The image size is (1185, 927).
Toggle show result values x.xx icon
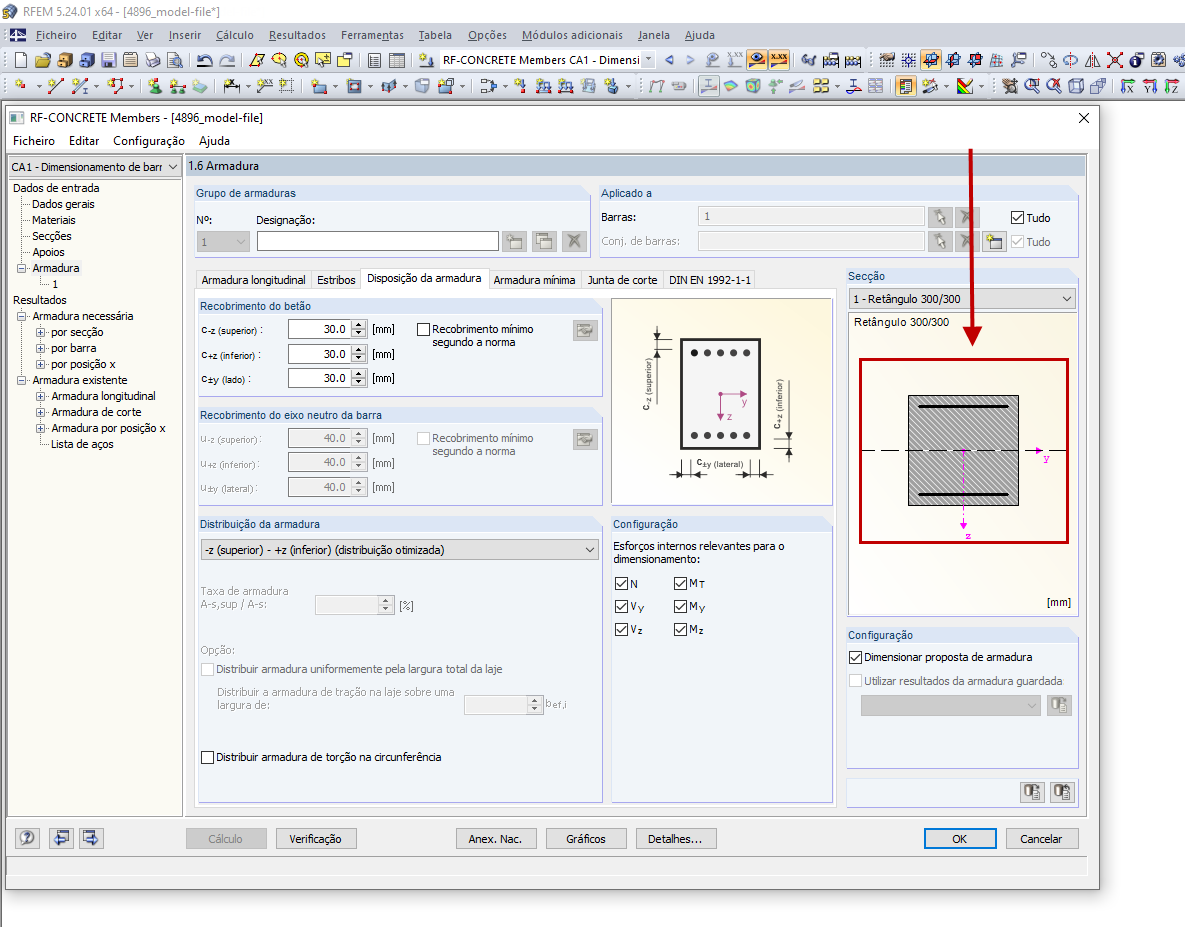[x=778, y=60]
